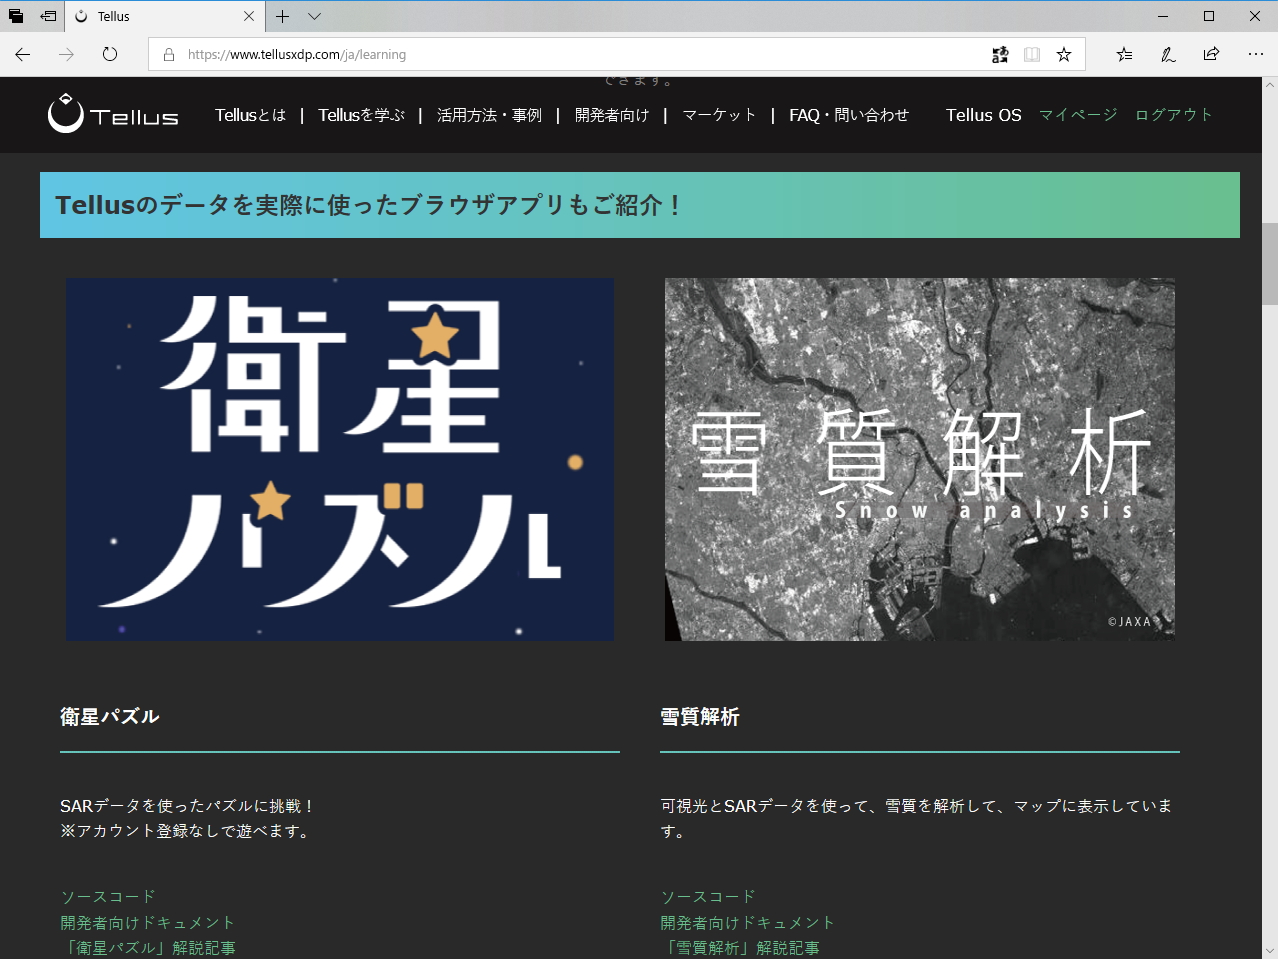Open the 「雪質解析」解説記事 link
This screenshot has height=959, width=1278.
click(x=744, y=948)
